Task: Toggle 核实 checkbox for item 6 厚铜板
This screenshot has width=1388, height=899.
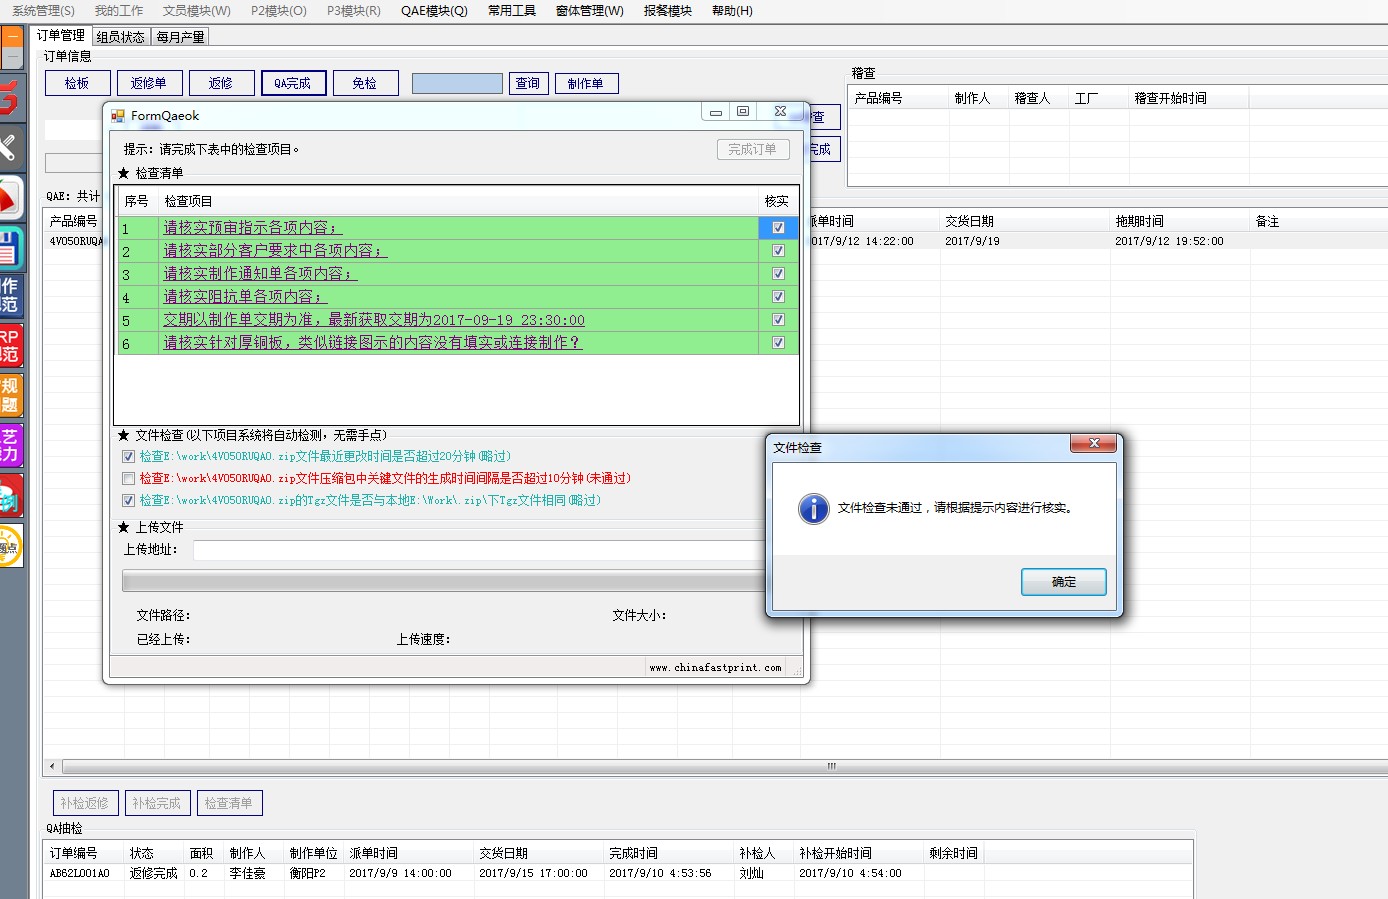Action: coord(778,343)
